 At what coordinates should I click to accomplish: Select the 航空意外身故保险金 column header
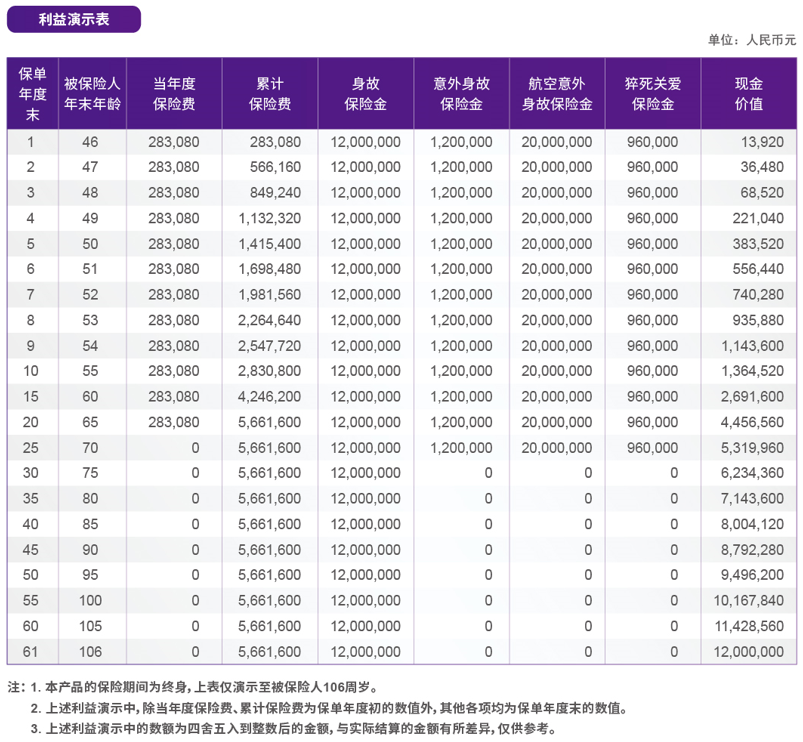click(557, 94)
